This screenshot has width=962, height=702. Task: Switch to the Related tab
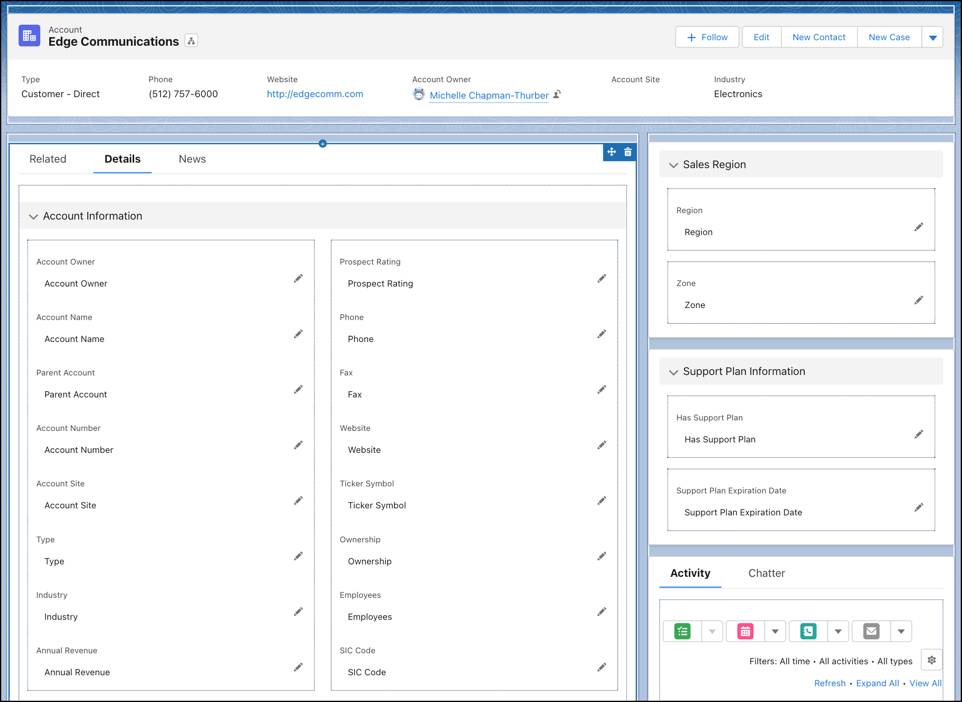tap(48, 159)
